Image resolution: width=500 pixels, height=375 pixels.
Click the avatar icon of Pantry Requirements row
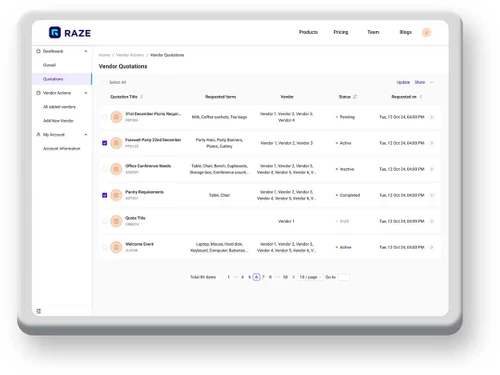click(x=116, y=195)
